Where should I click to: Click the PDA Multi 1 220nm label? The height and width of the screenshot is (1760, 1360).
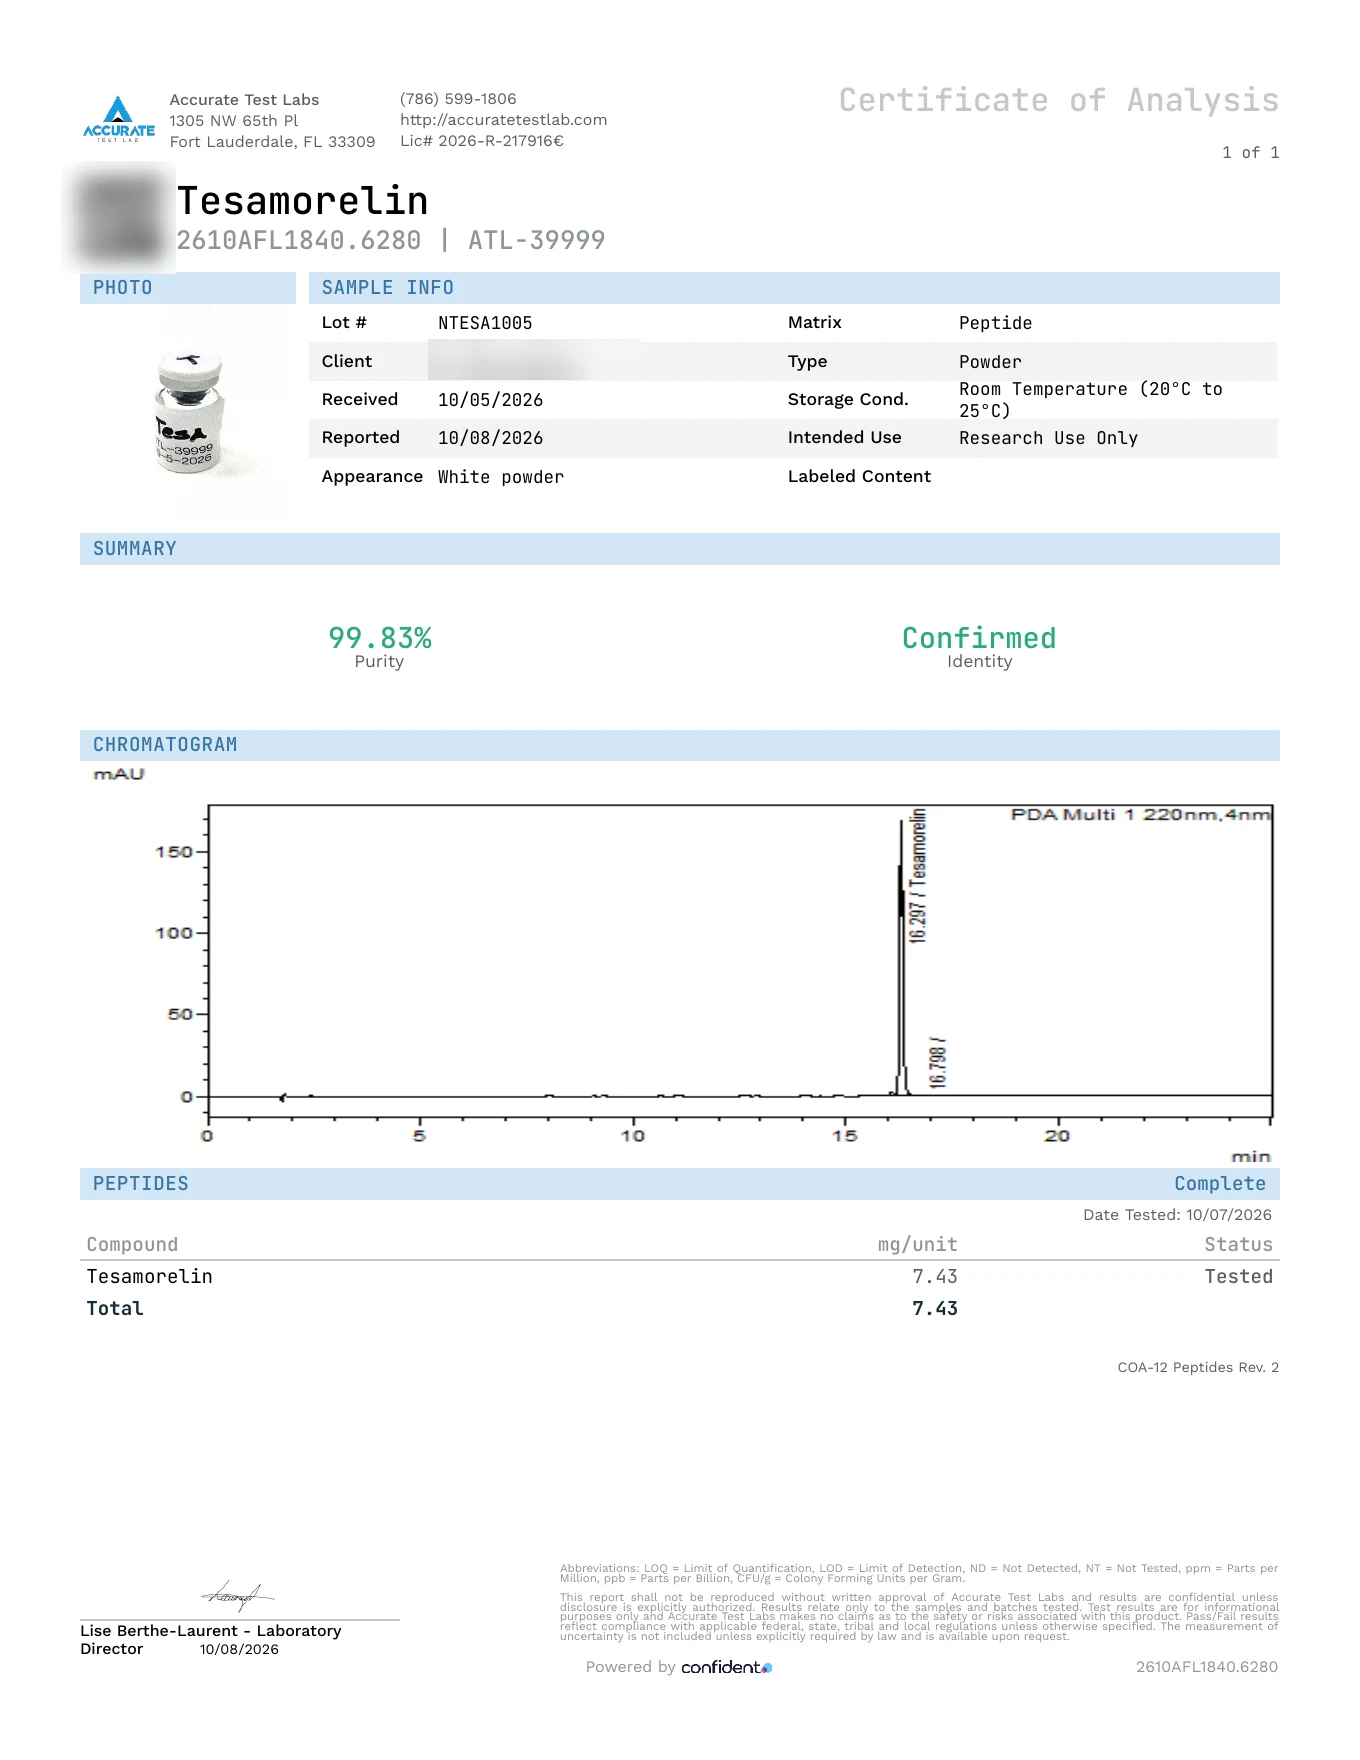tap(1140, 815)
